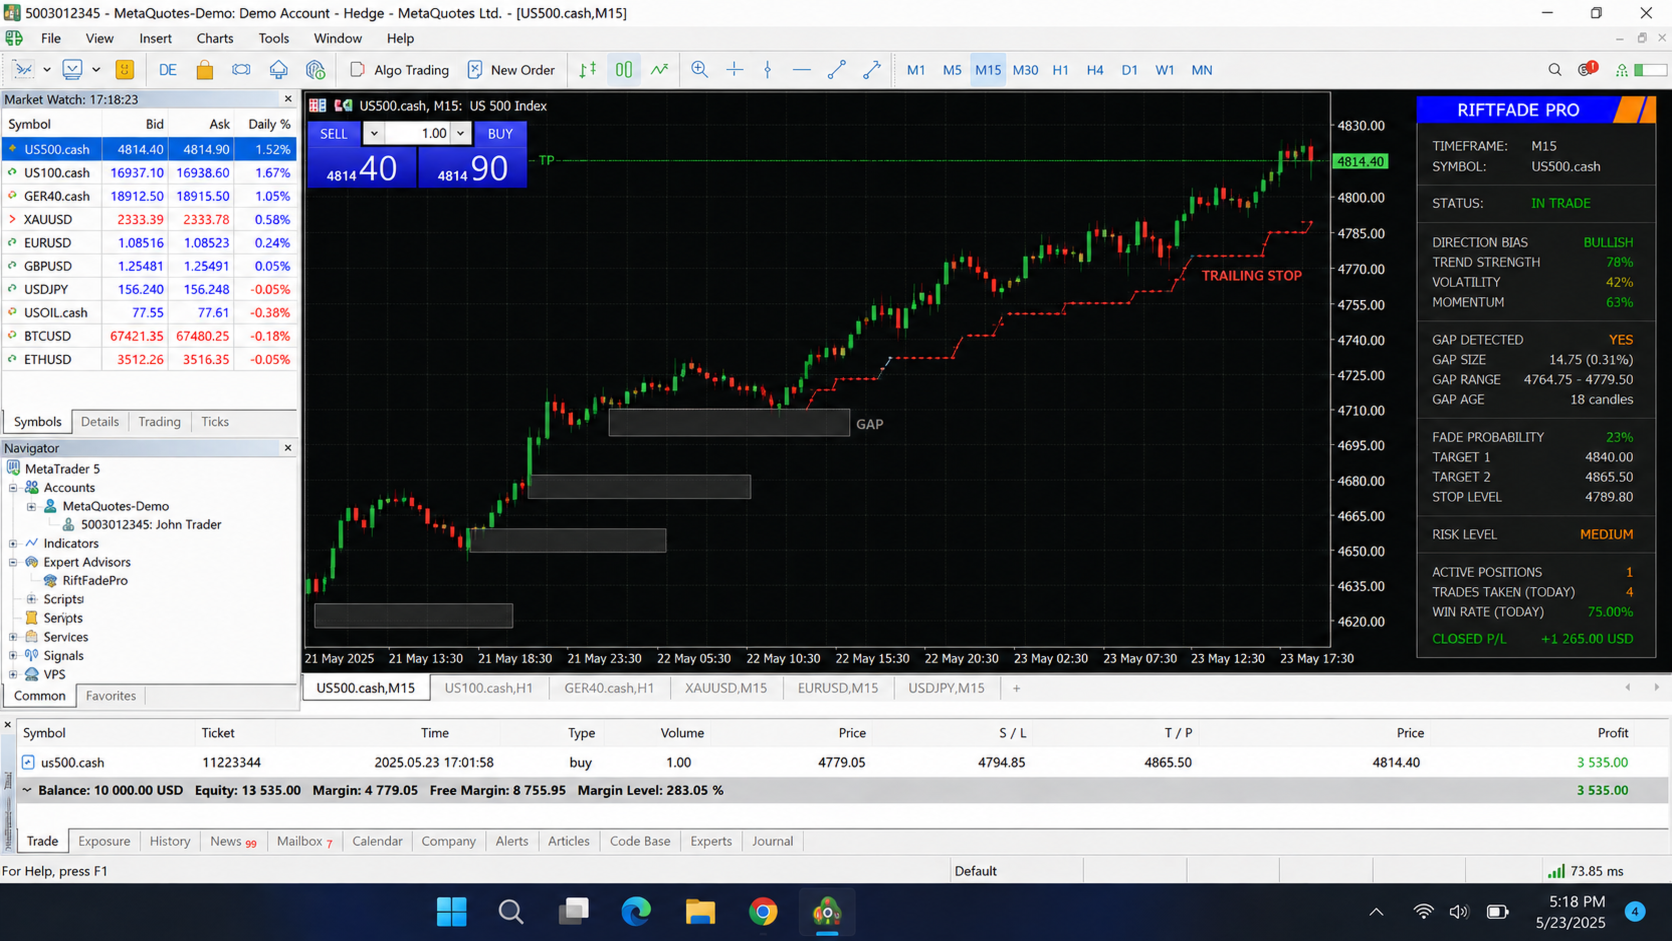Open search magnifier in toolbar
Viewport: 1672px width, 941px height.
(1555, 70)
